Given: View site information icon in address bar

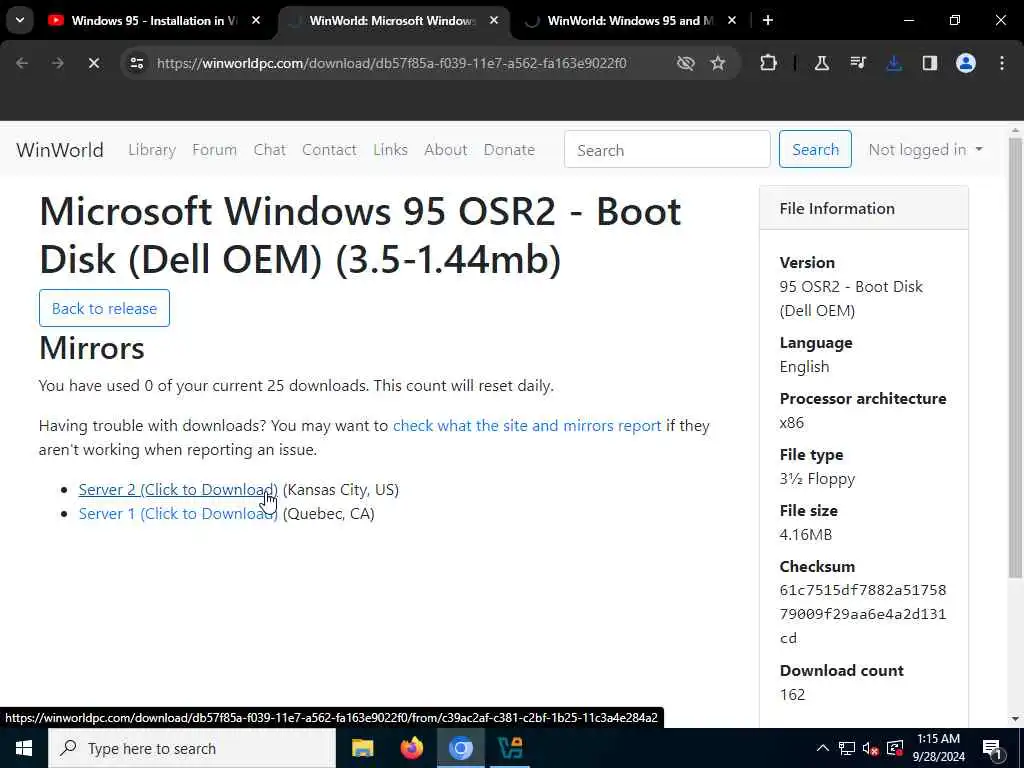Looking at the screenshot, I should (136, 63).
